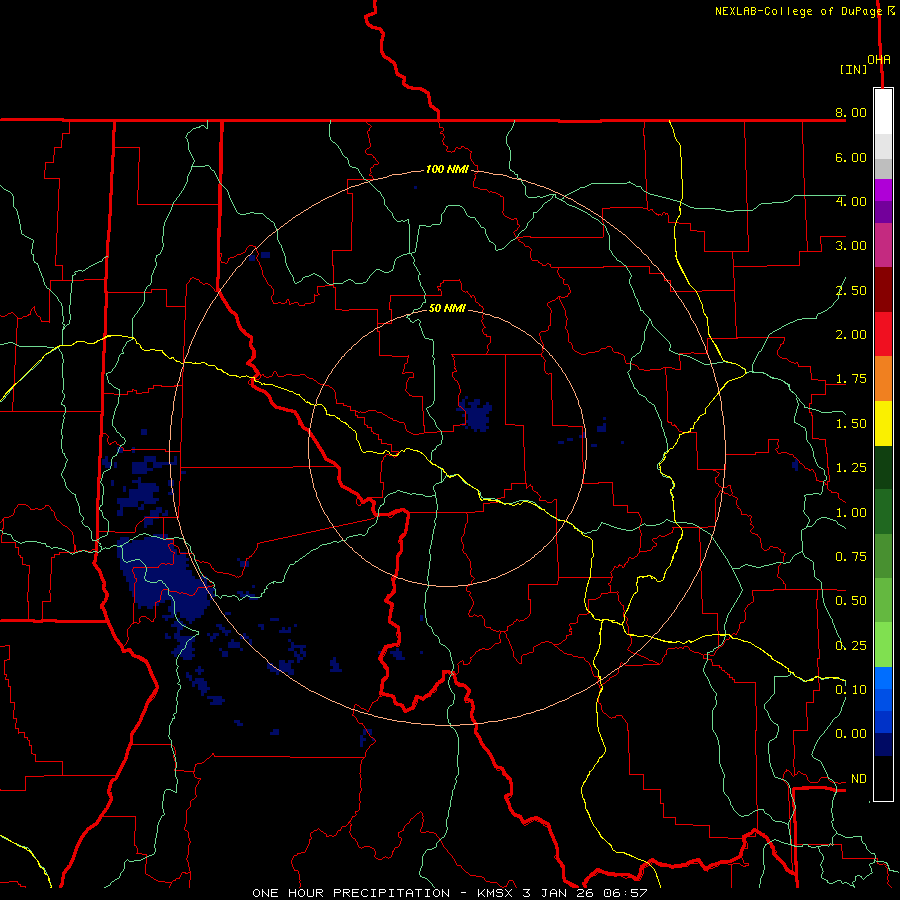
Task: Pick the bright magenta legend swatch
Action: pos(883,190)
